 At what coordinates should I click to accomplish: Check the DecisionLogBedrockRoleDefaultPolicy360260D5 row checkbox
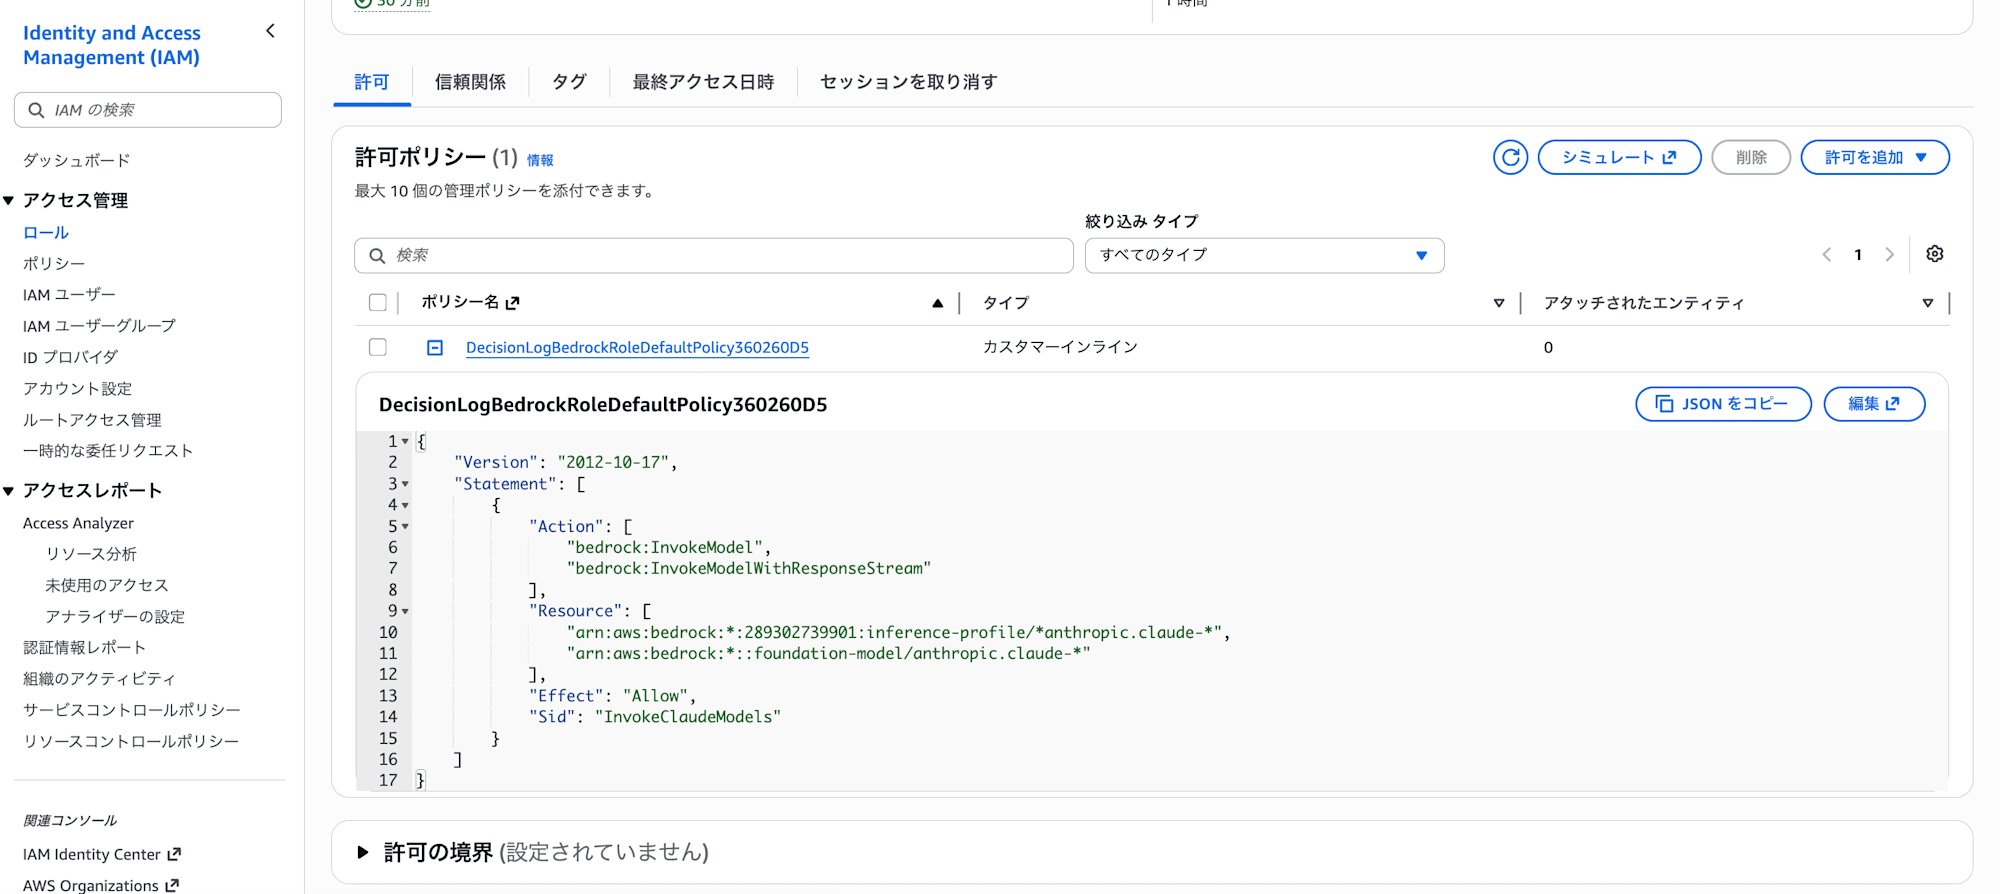[378, 347]
